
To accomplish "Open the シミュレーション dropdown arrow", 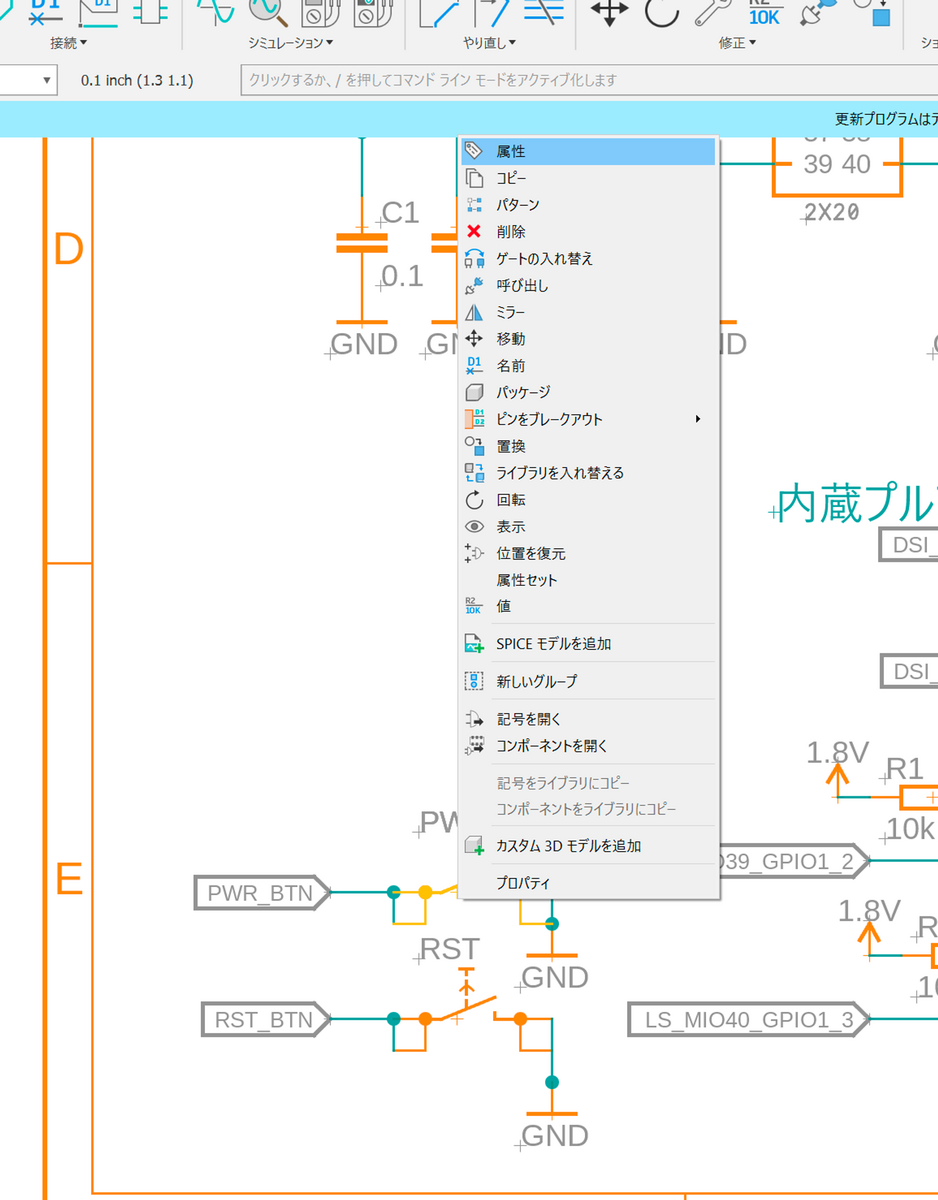I will pos(289,42).
